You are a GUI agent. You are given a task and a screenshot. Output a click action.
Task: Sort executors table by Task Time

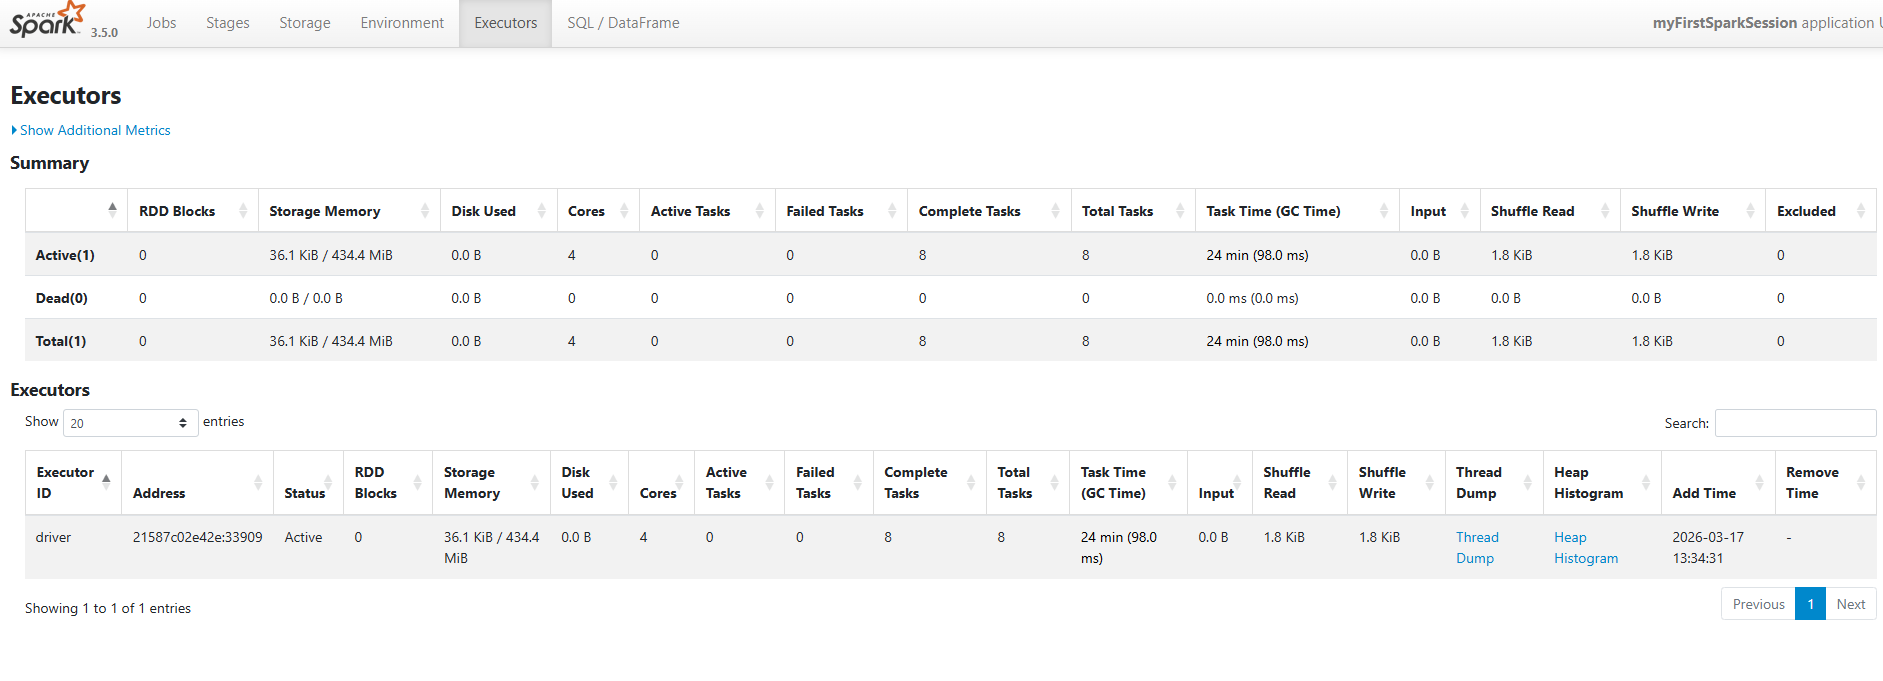pyautogui.click(x=1128, y=483)
